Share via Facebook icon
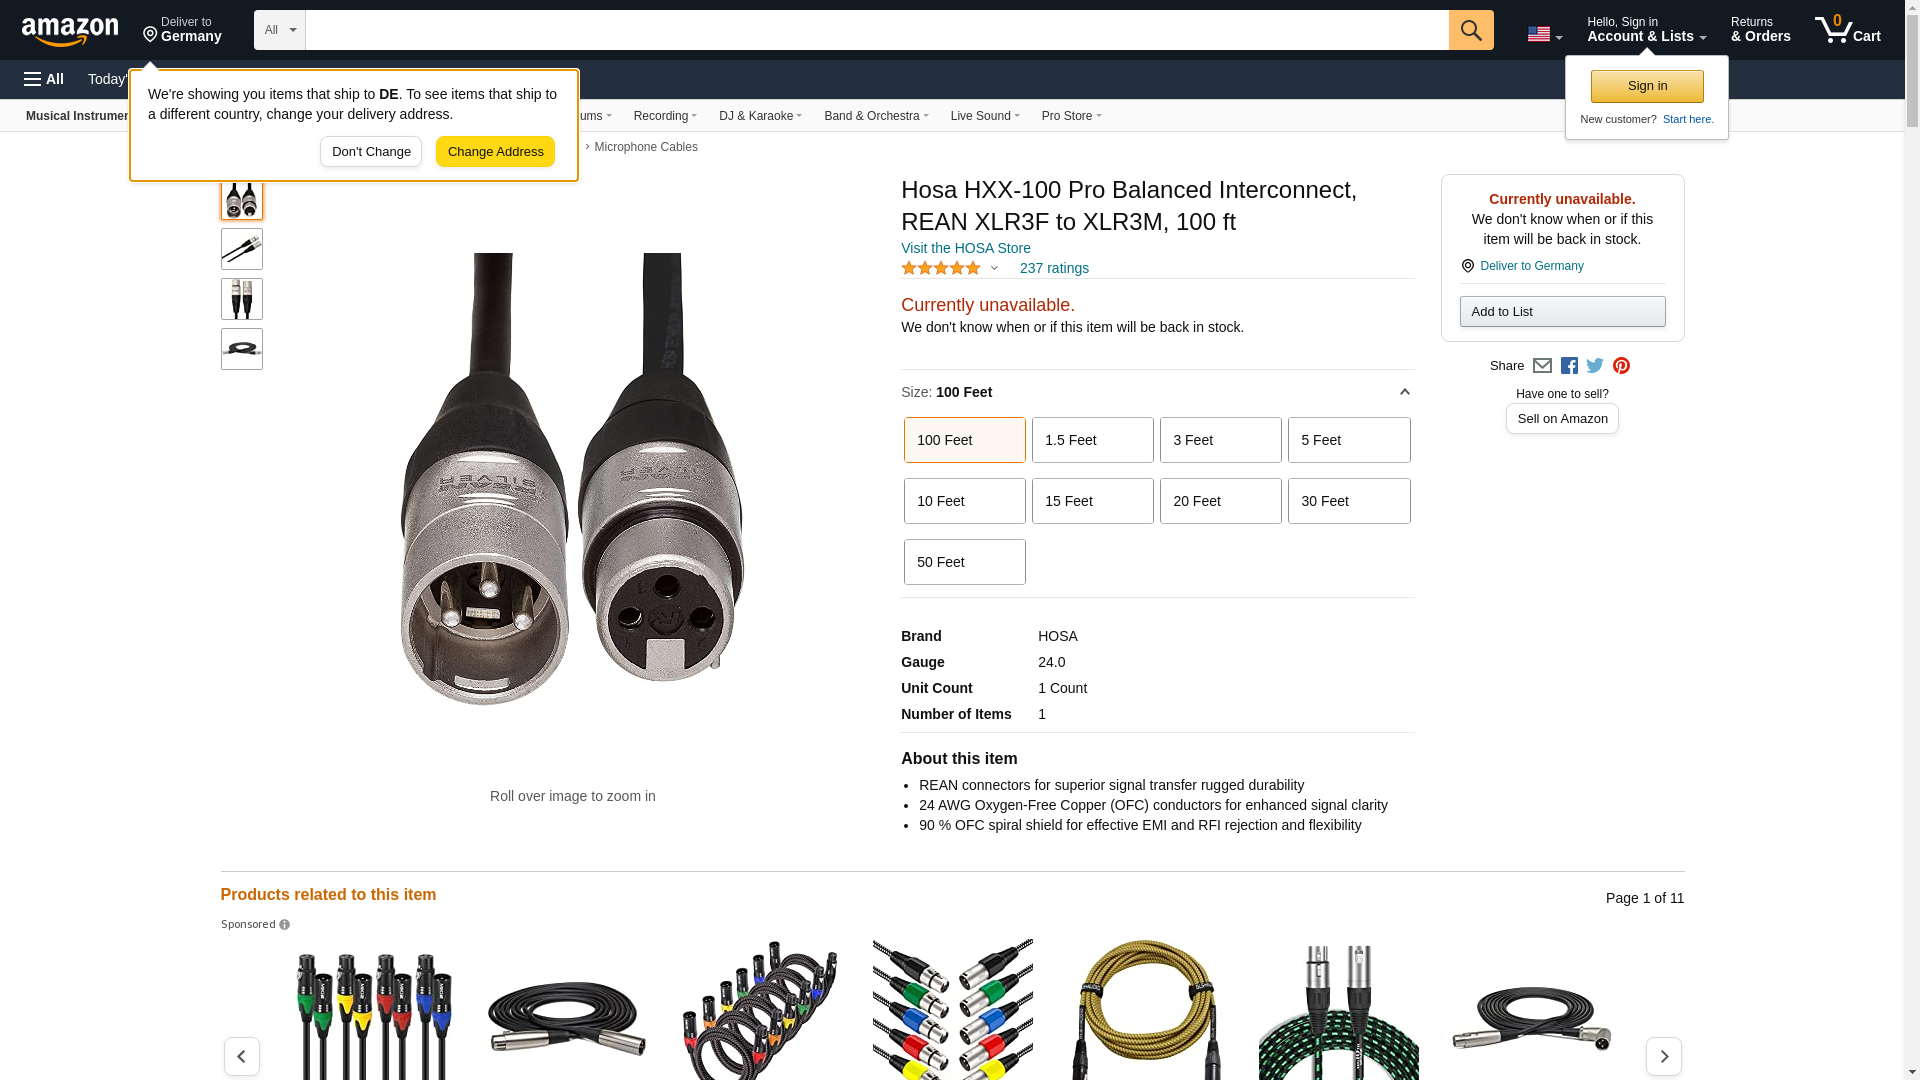This screenshot has width=1920, height=1080. coord(1569,366)
